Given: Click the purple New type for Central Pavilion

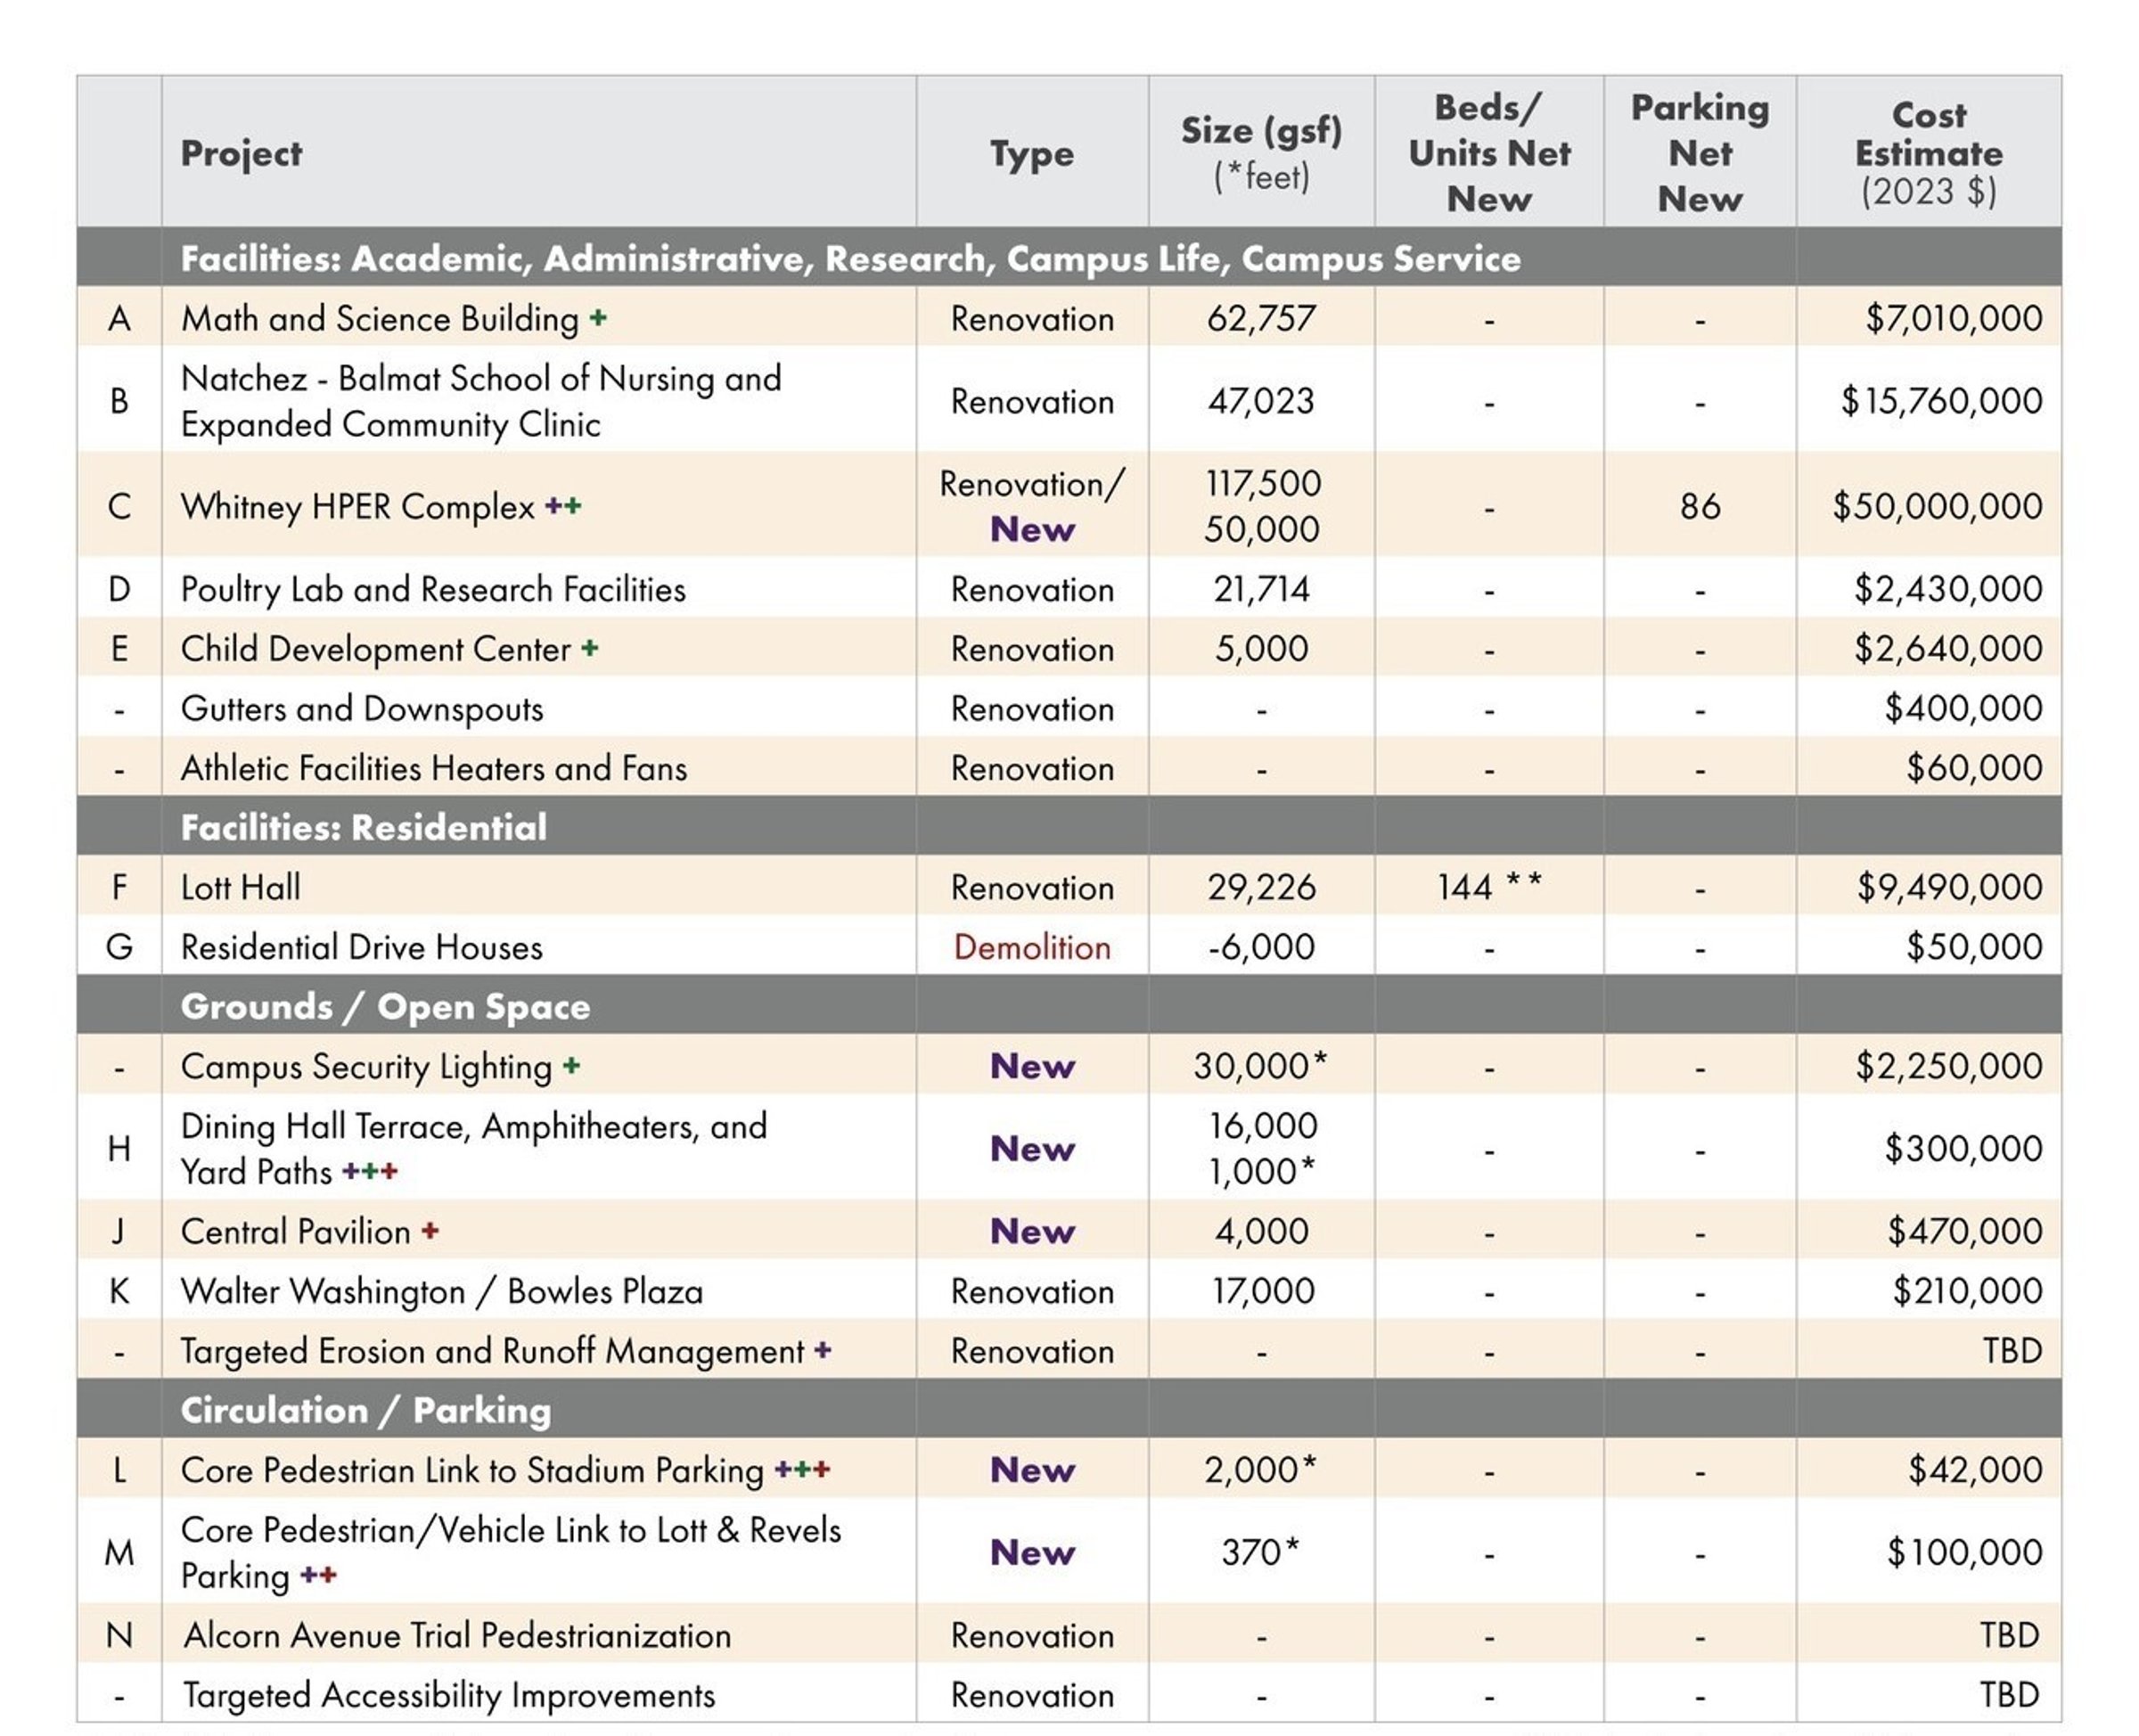Looking at the screenshot, I should click(x=1032, y=1231).
